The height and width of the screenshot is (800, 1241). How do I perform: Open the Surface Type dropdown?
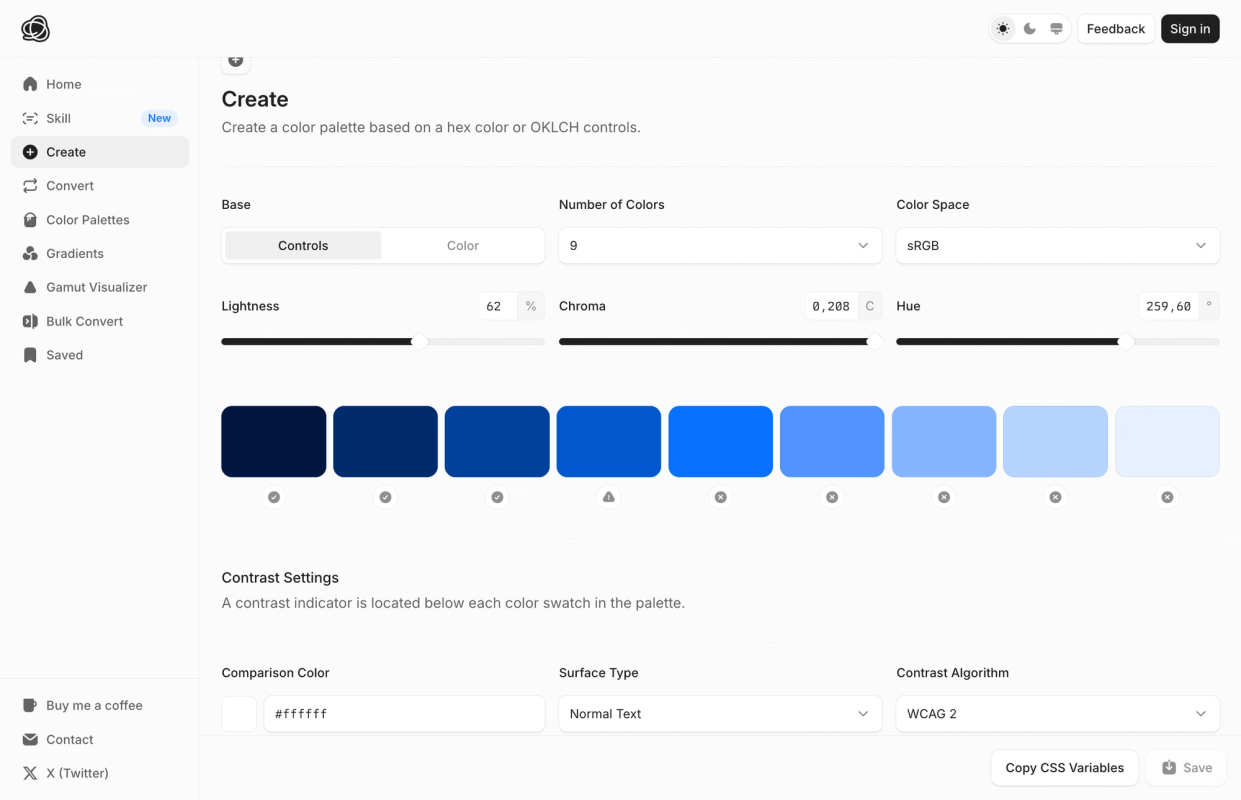click(x=720, y=714)
